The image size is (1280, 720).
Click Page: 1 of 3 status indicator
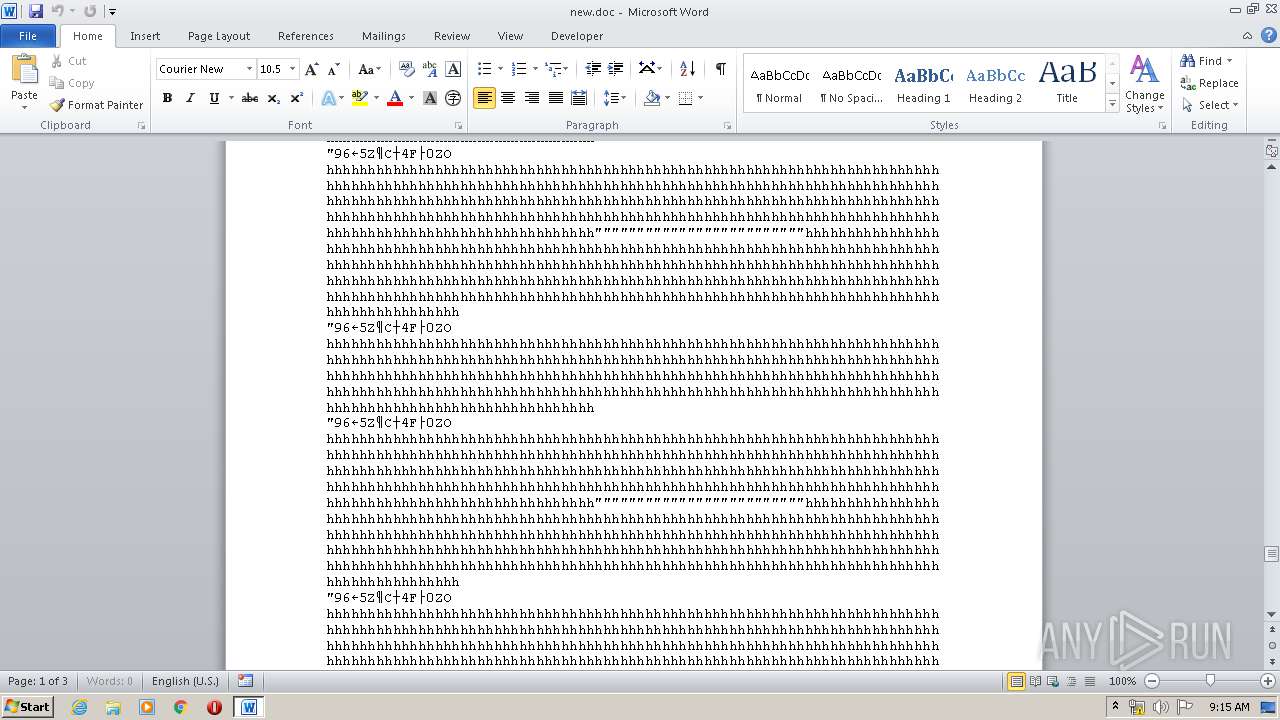click(38, 681)
